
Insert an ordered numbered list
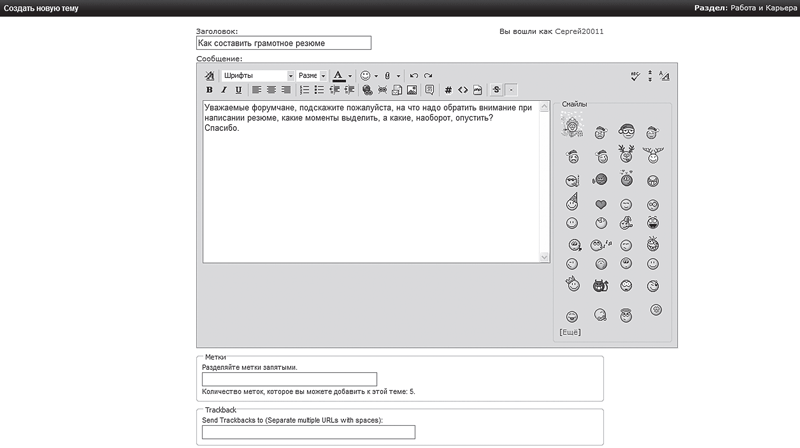(x=305, y=90)
